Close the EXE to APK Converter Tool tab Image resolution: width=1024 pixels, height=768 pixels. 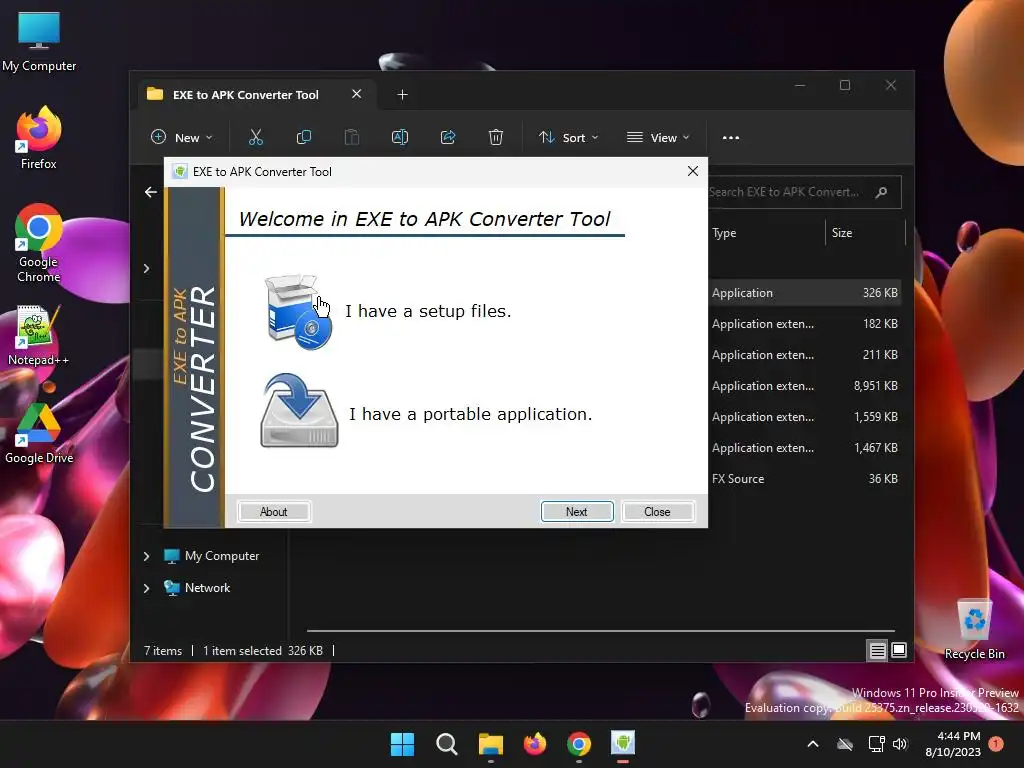[357, 94]
